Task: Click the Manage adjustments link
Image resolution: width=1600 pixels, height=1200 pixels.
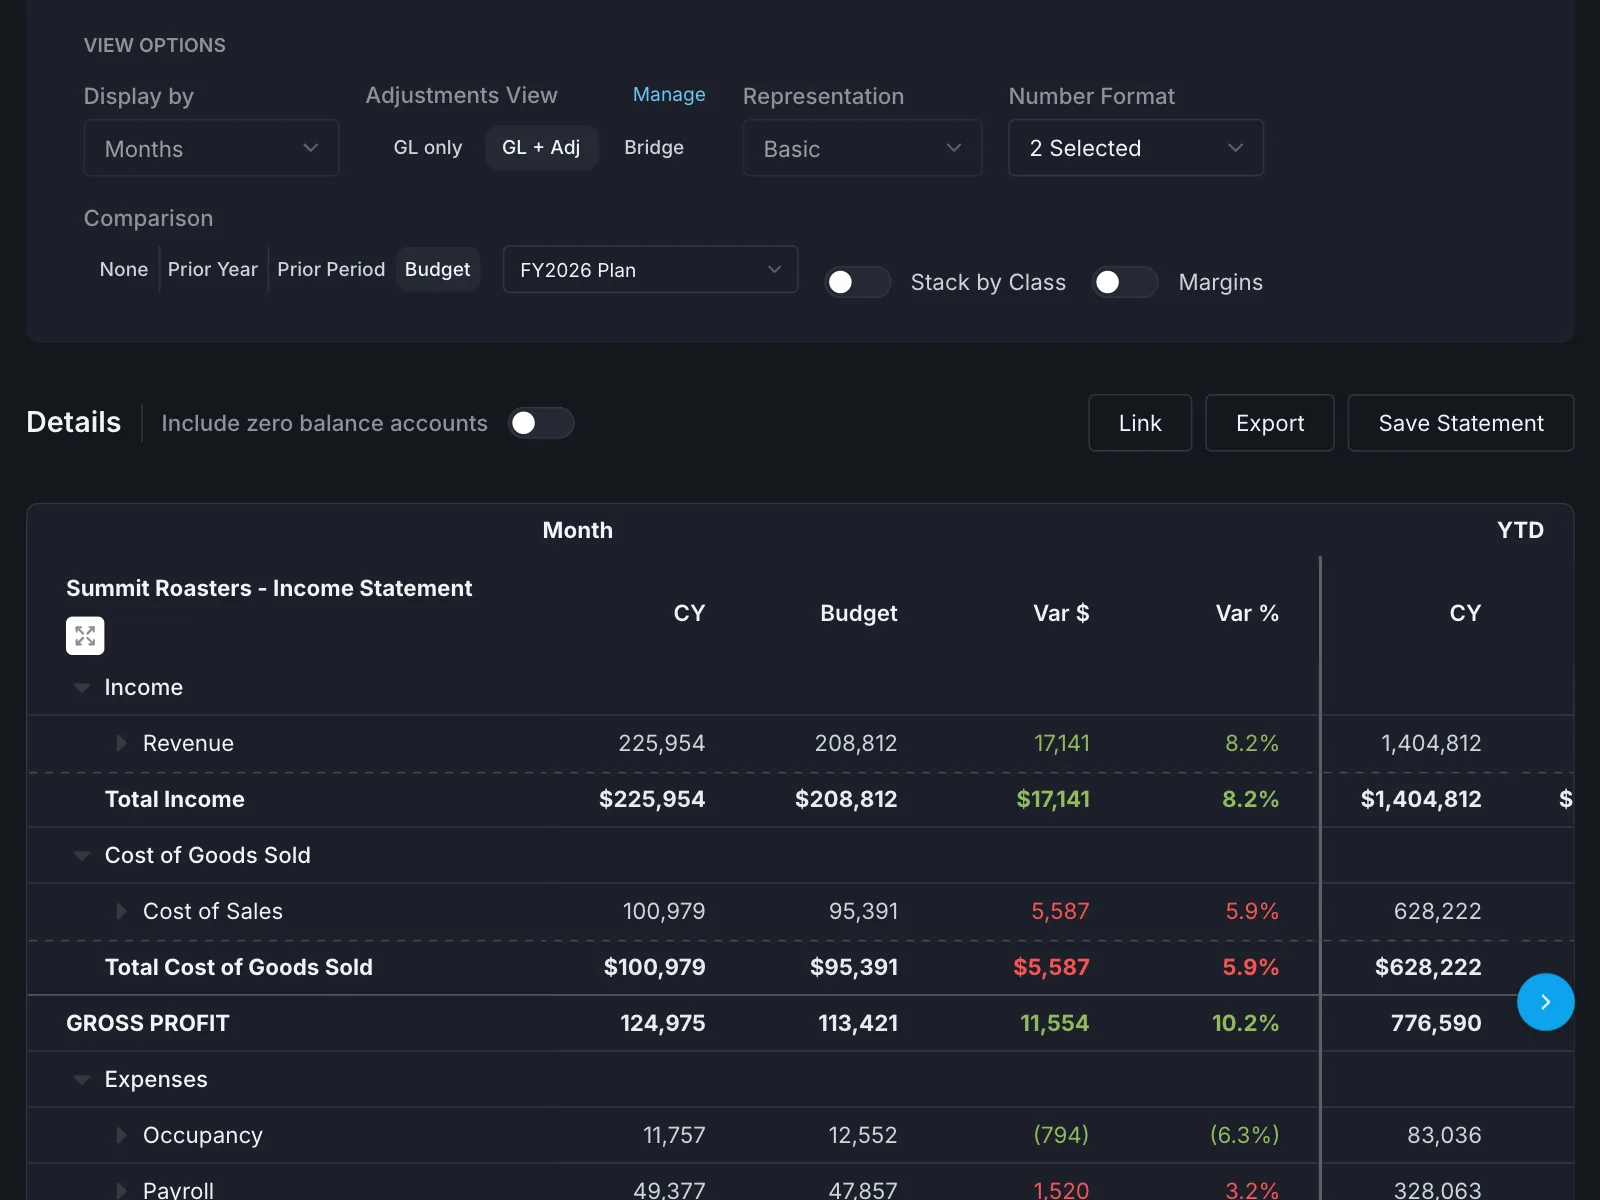Action: click(x=669, y=94)
